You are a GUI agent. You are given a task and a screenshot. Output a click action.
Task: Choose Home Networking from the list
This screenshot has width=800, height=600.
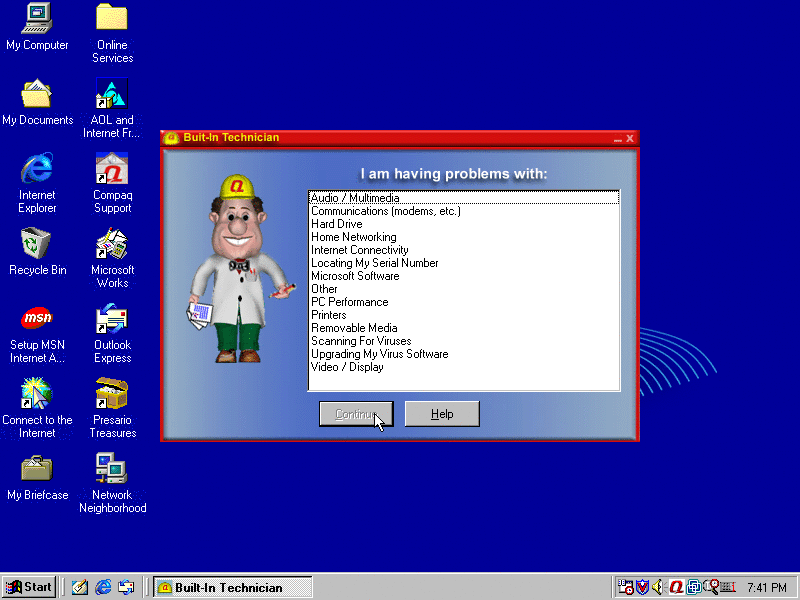(x=464, y=237)
